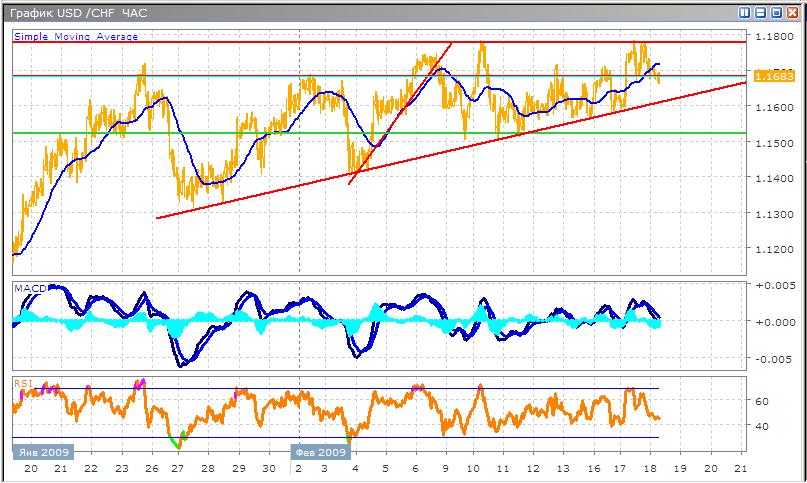Click the orange current price tag 1.1683
This screenshot has height=483, width=807.
point(775,76)
